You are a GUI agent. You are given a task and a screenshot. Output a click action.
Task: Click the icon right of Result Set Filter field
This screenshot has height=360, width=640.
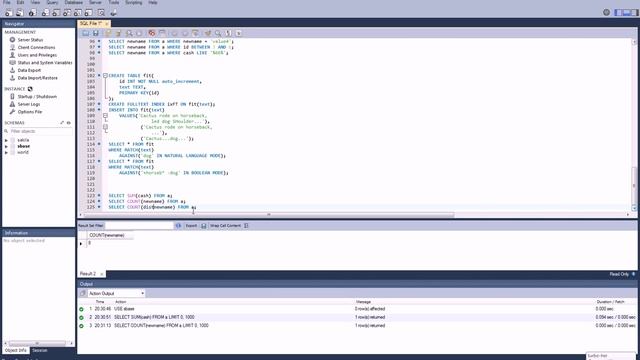click(178, 226)
